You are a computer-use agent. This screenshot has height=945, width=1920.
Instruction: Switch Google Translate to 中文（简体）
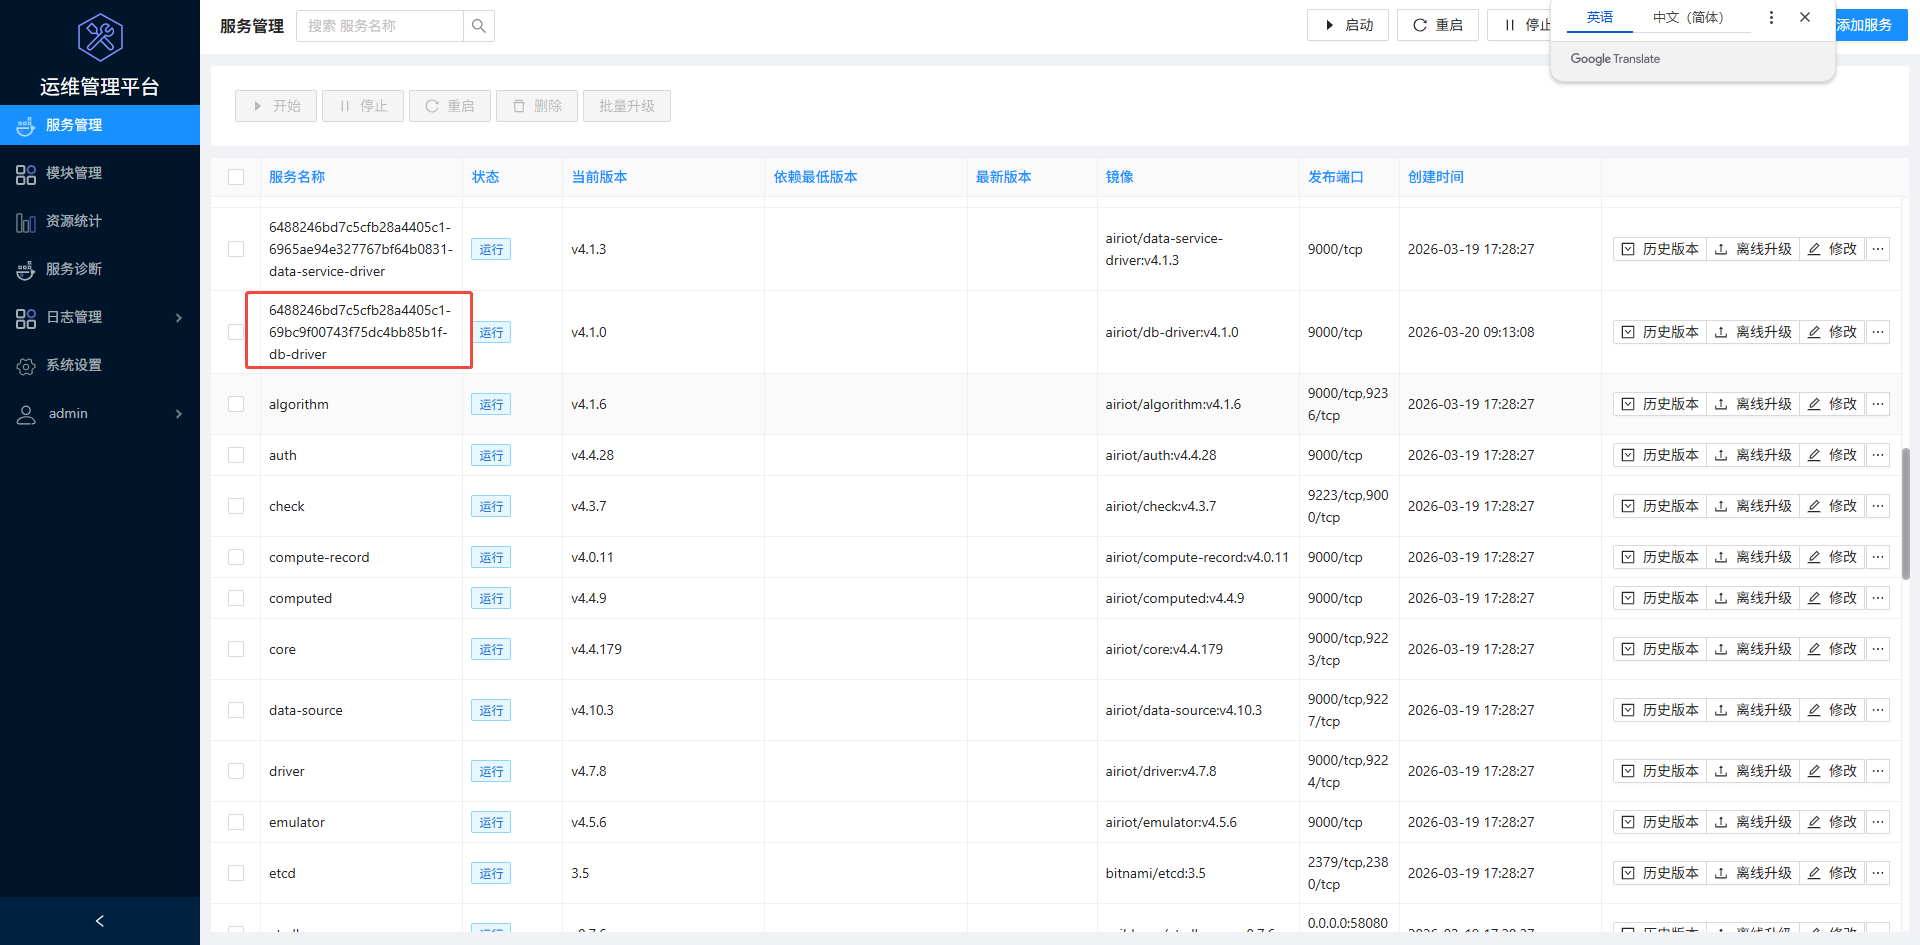[1694, 17]
